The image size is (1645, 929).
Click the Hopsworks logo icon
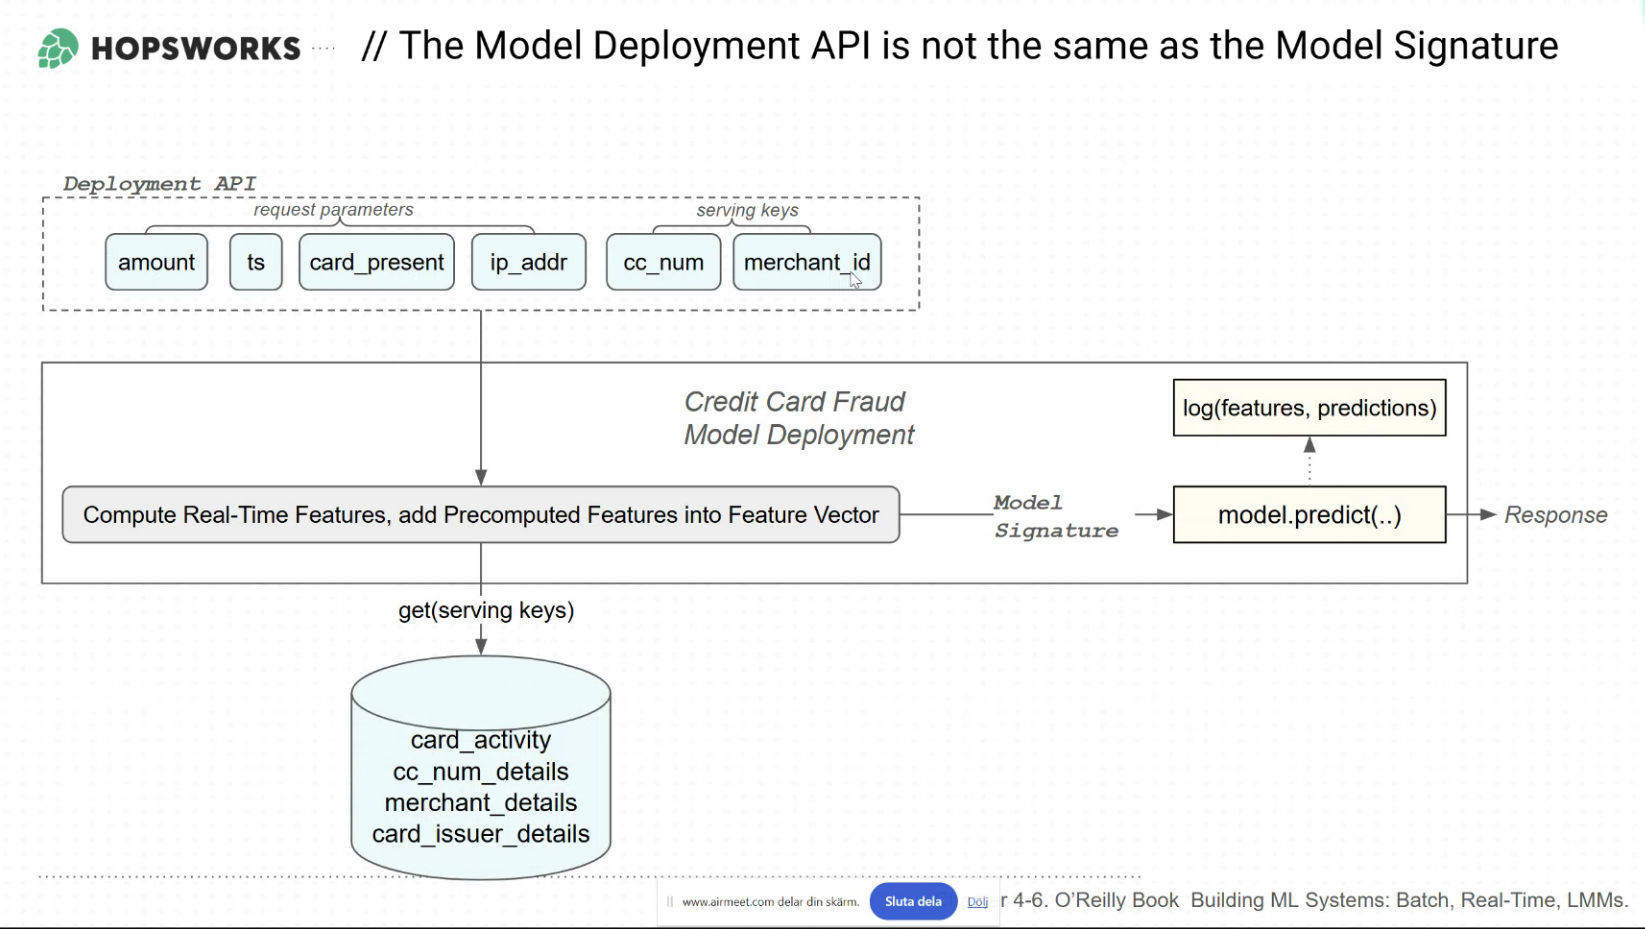point(58,48)
